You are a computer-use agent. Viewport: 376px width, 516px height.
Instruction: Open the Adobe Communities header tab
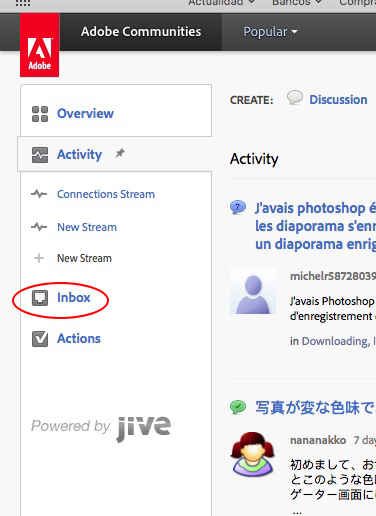click(x=141, y=32)
